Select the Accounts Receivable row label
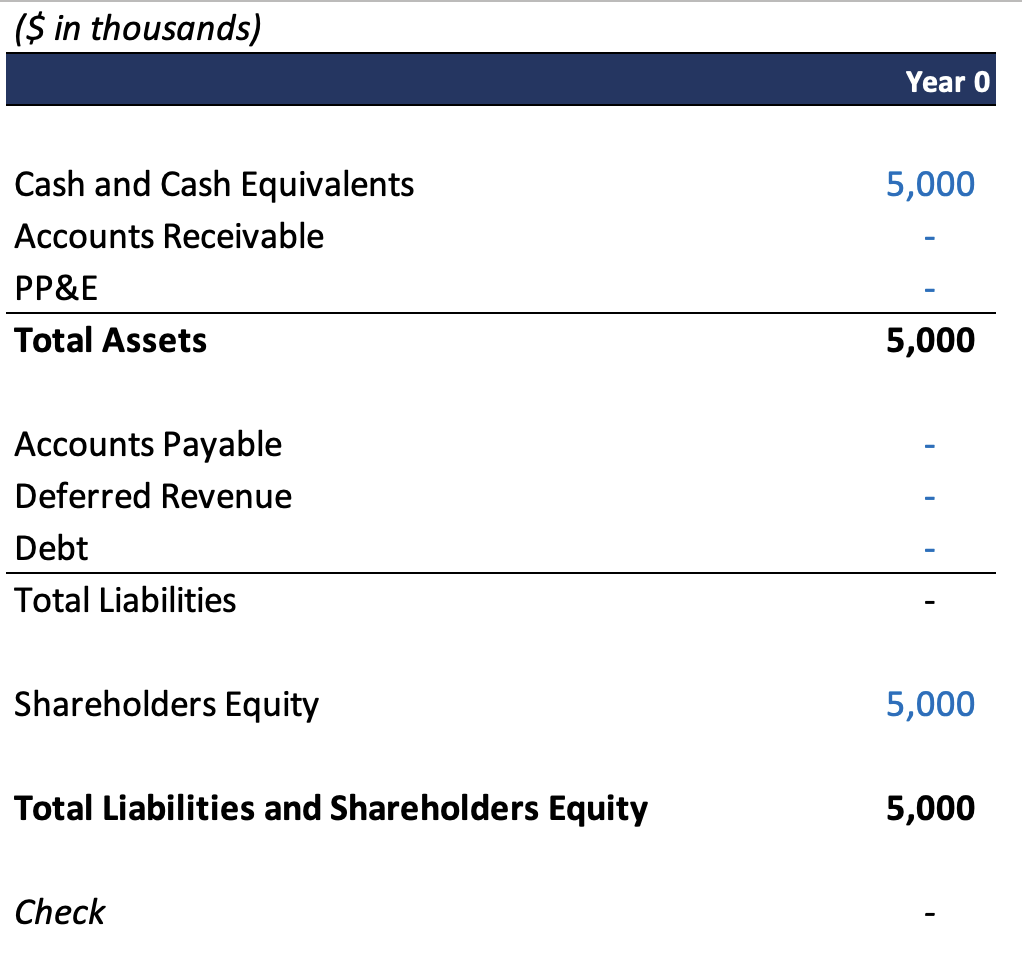This screenshot has height=958, width=1022. [x=169, y=236]
